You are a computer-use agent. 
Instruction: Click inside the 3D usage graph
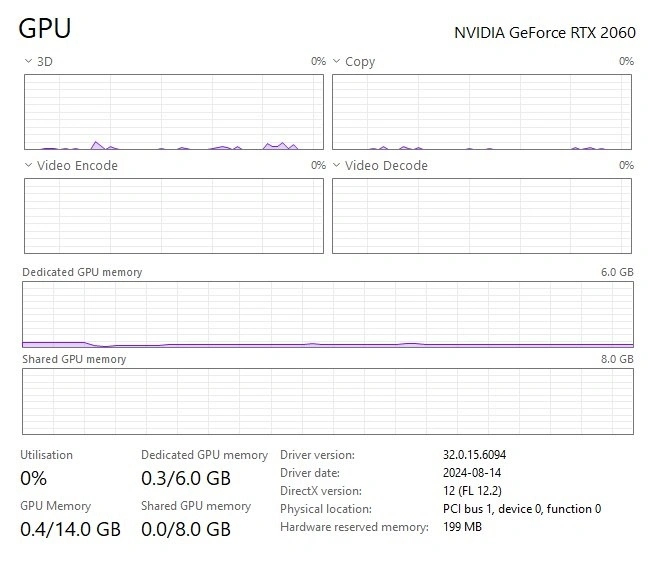(173, 111)
